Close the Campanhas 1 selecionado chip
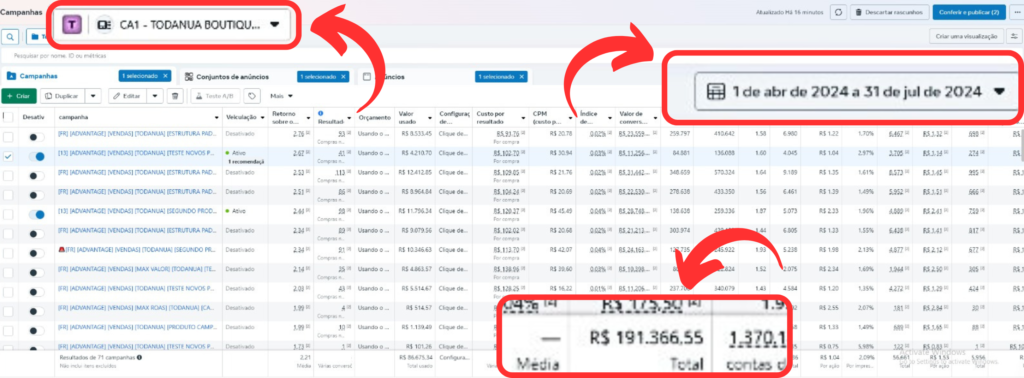This screenshot has height=378, width=1024. click(165, 76)
